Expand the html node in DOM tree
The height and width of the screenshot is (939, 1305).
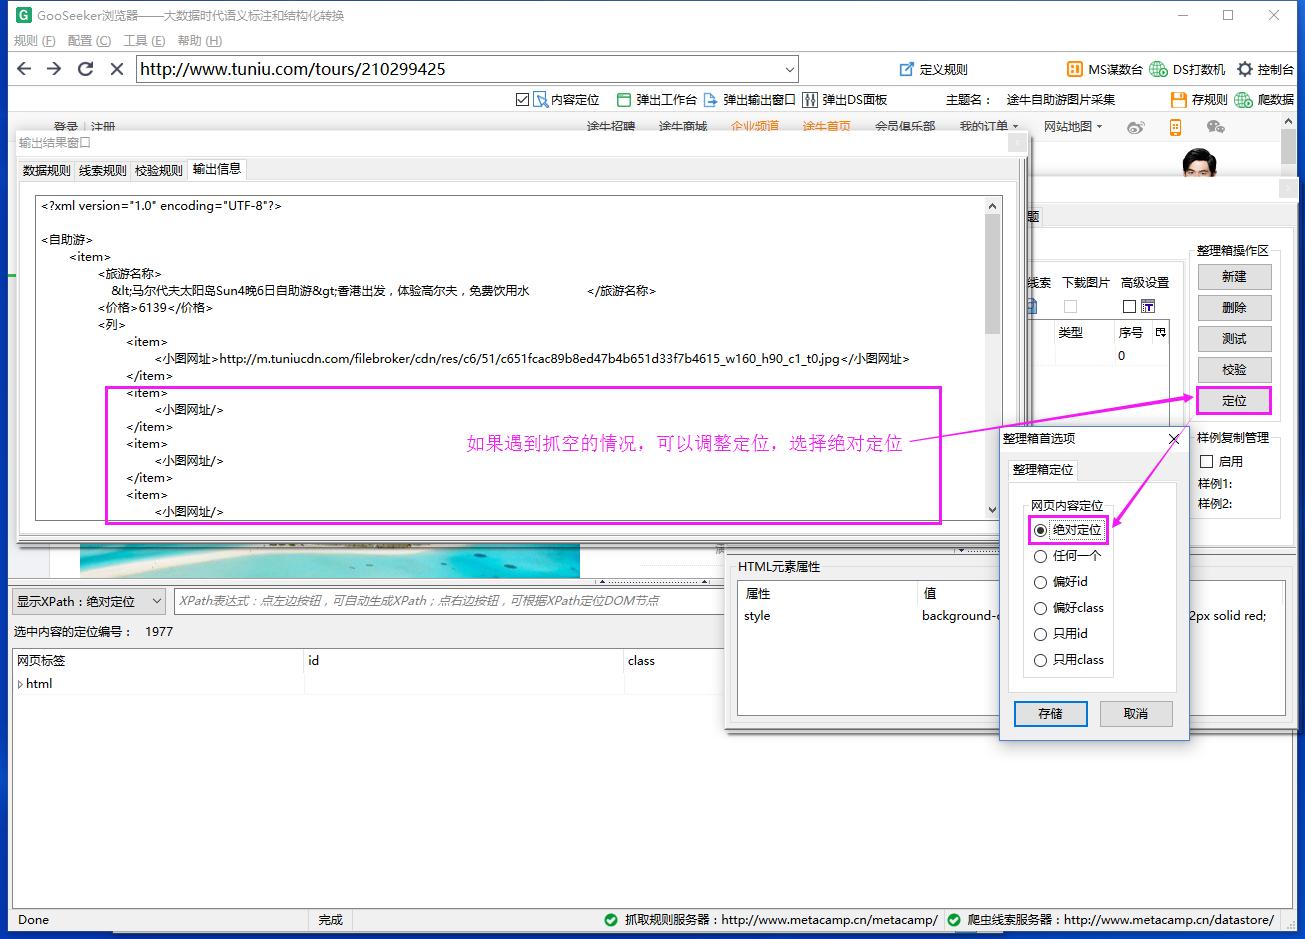coord(20,685)
